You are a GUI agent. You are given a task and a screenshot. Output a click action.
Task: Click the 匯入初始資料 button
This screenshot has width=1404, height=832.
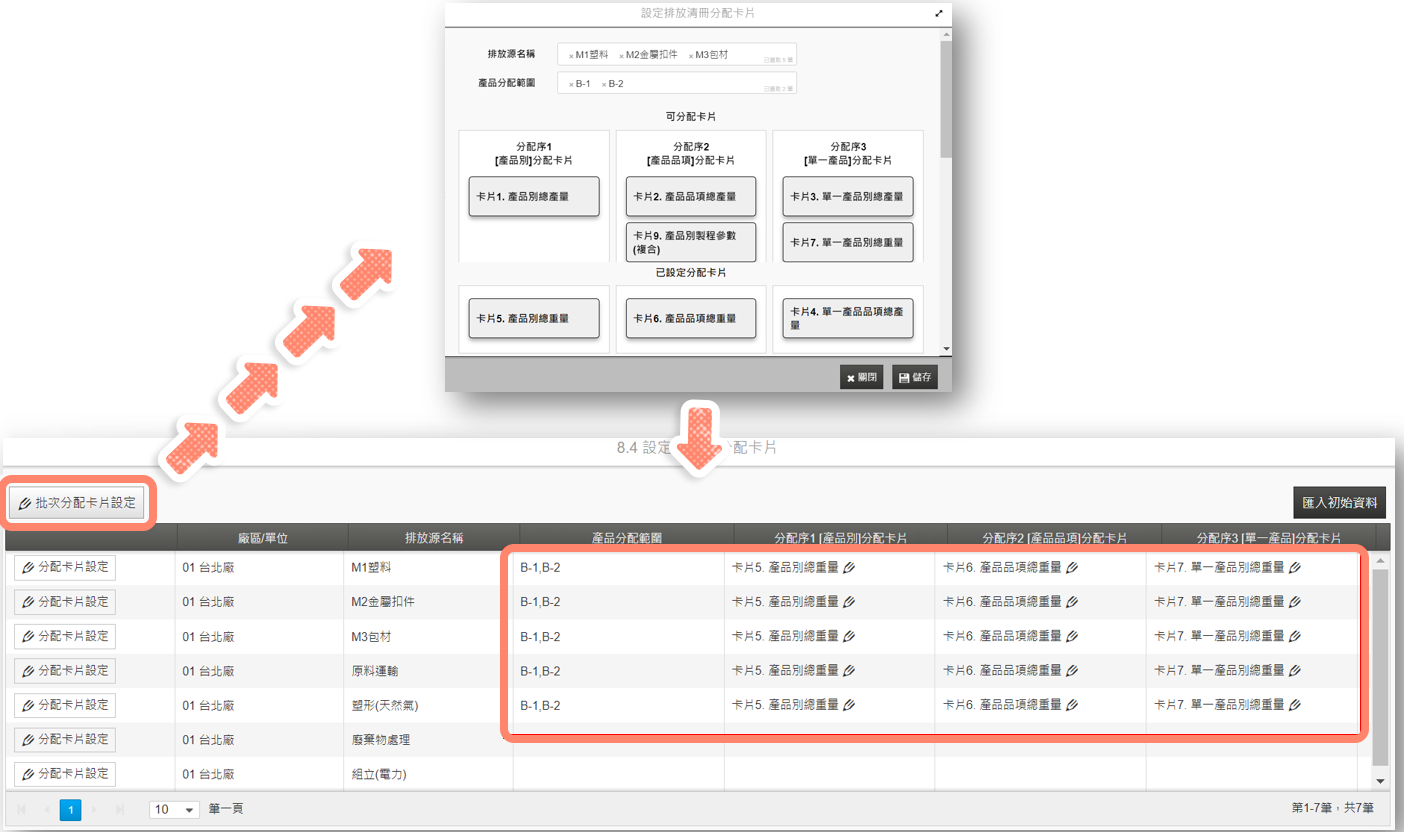pos(1338,503)
